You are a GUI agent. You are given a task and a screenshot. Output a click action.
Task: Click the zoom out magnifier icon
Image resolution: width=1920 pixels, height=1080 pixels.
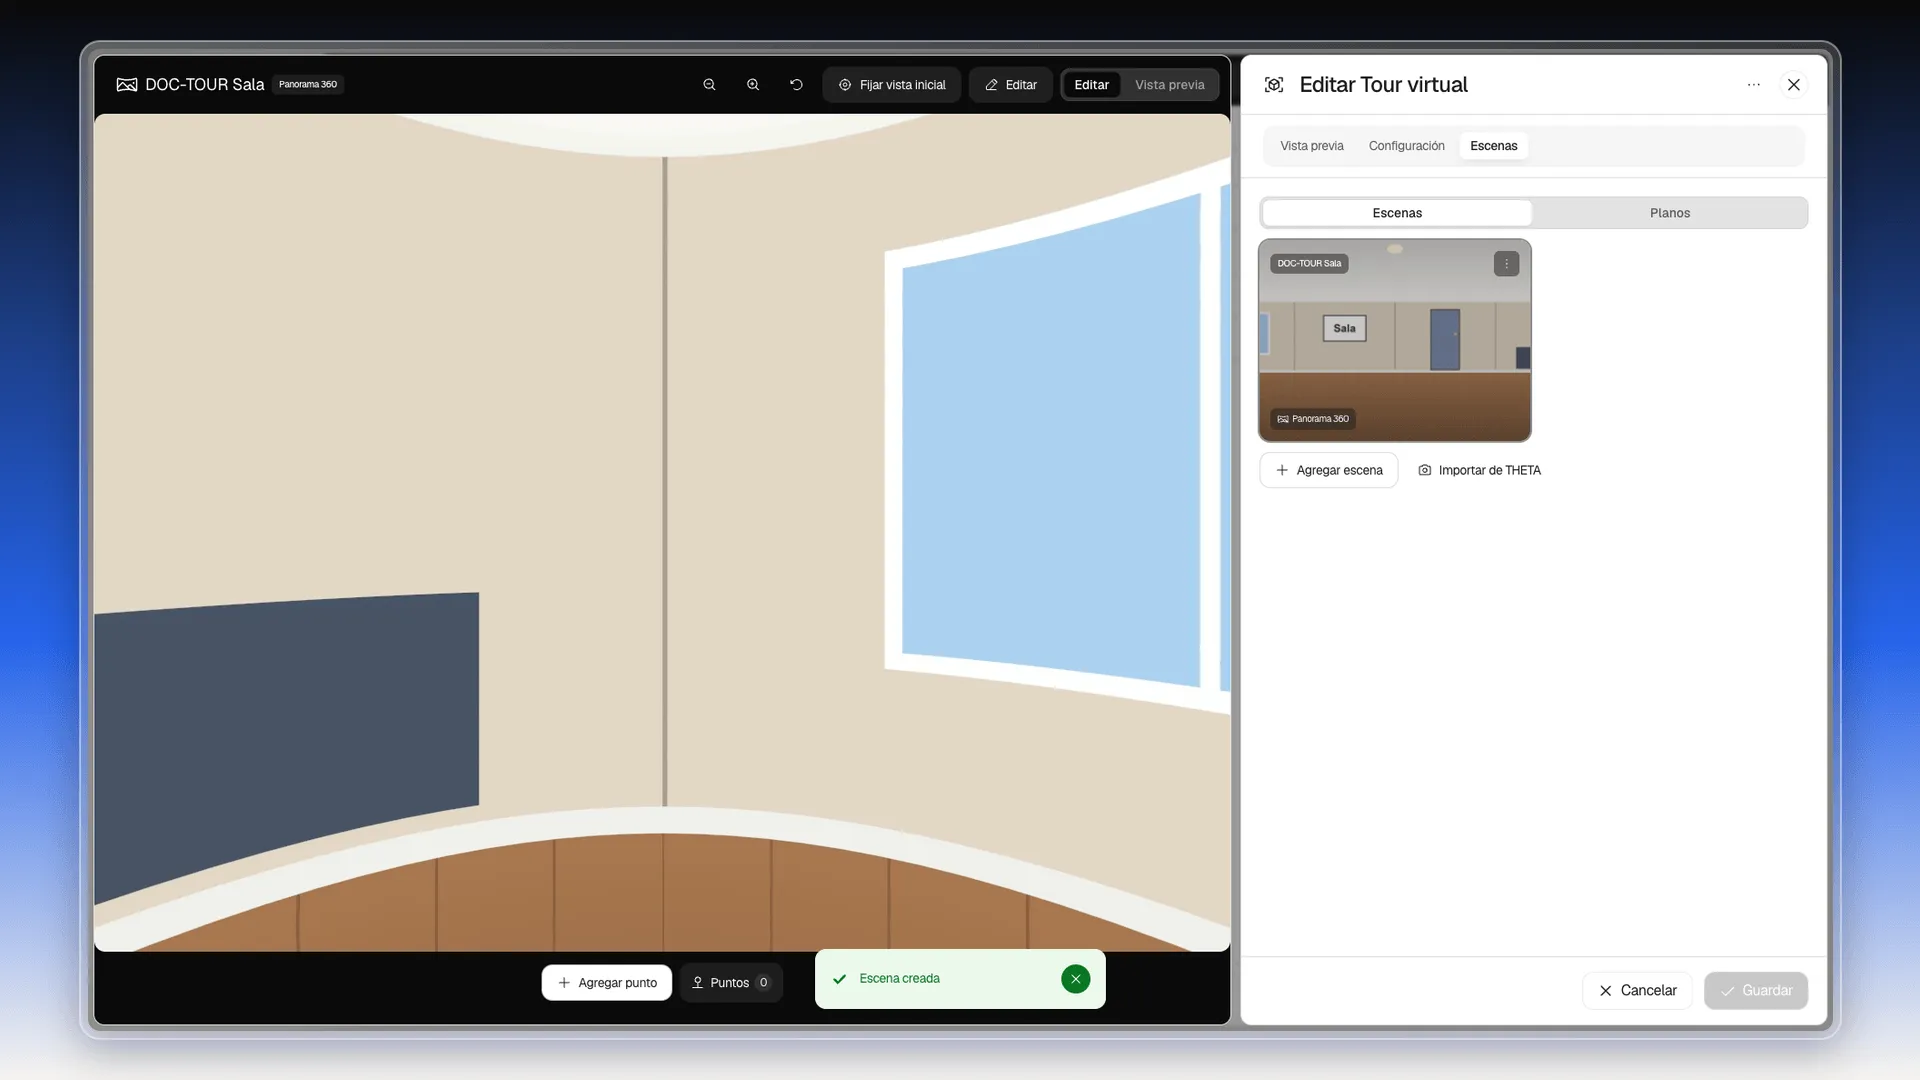point(709,85)
